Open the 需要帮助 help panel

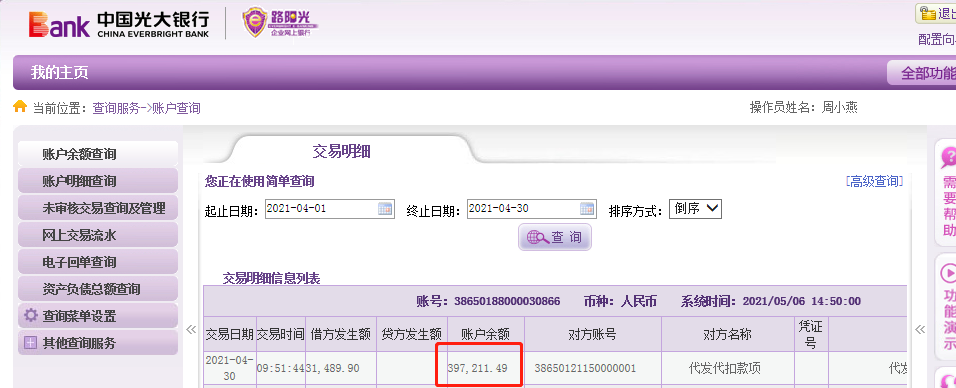coord(947,193)
